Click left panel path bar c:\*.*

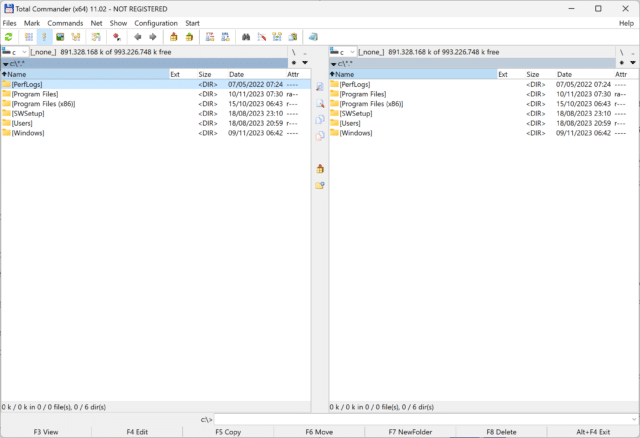point(144,64)
